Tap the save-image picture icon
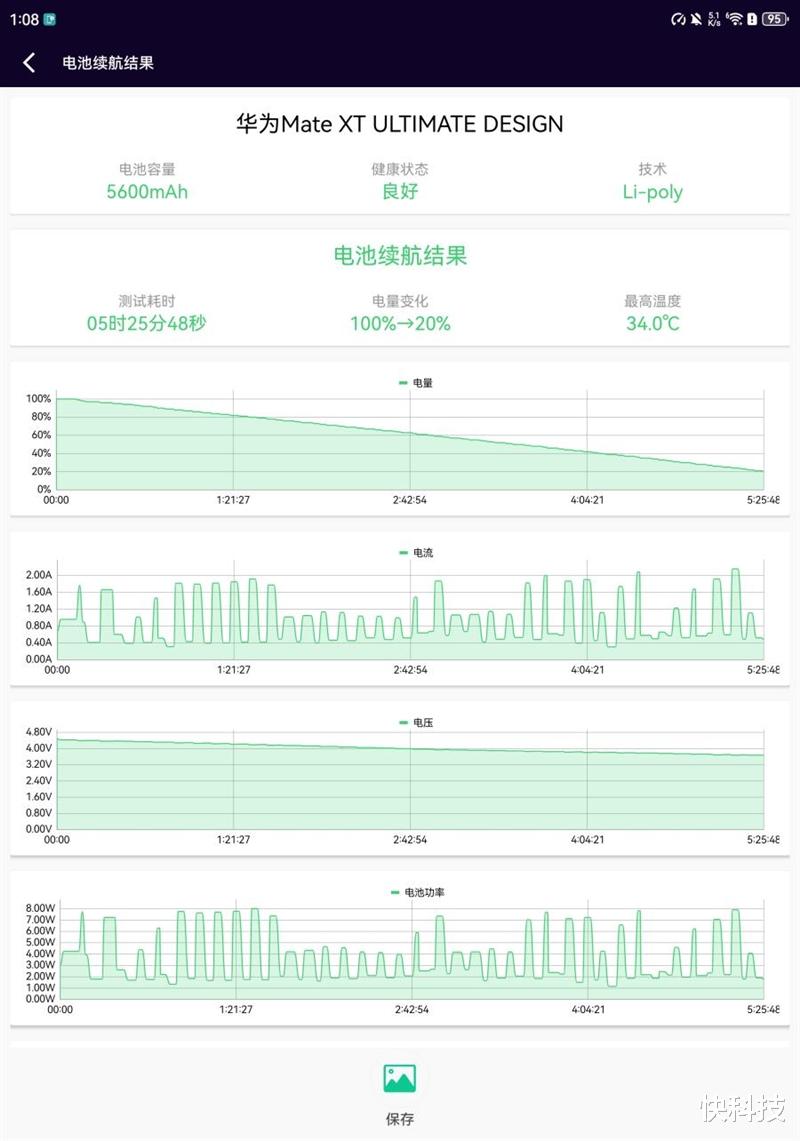Image resolution: width=800 pixels, height=1141 pixels. tap(400, 1078)
